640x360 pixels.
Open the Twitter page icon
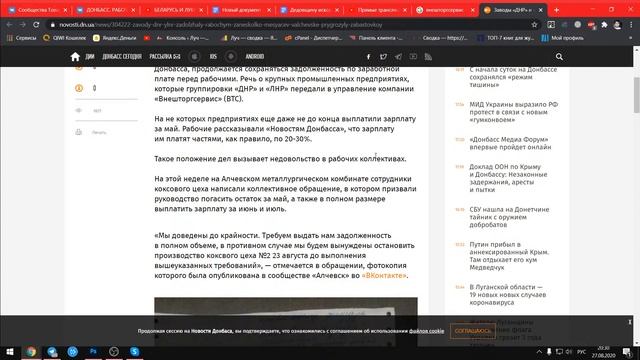pos(383,57)
